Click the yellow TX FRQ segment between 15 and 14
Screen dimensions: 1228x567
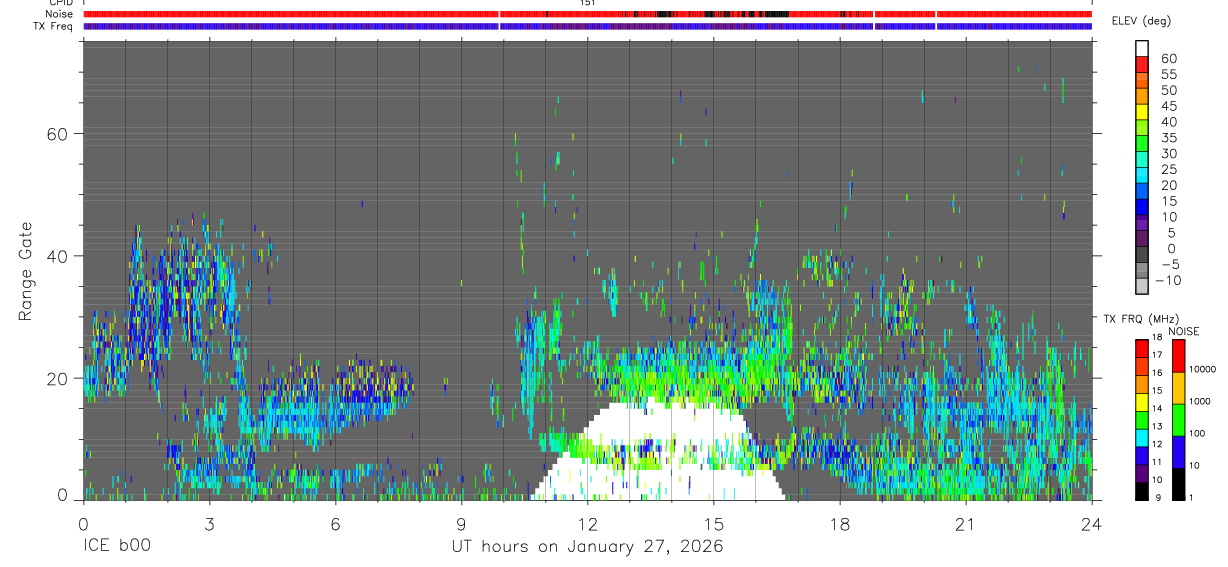(x=1141, y=401)
